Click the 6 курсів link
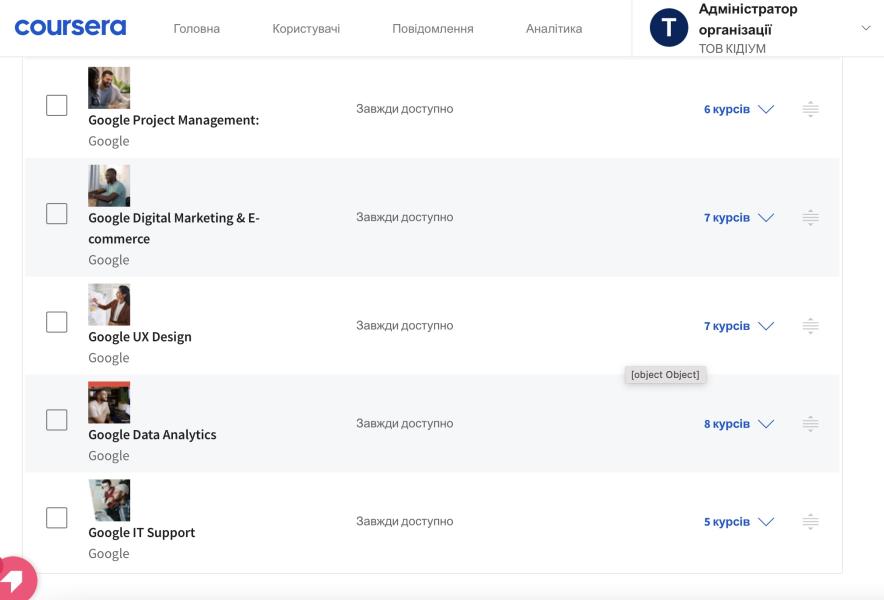 [727, 109]
